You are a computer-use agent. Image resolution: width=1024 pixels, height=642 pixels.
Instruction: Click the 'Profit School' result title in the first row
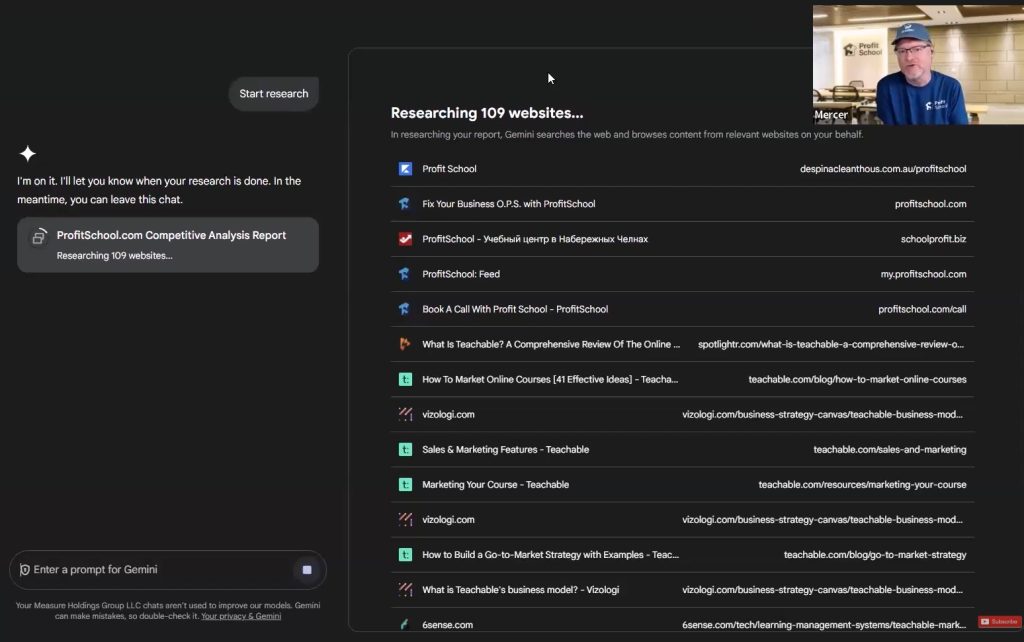449,169
